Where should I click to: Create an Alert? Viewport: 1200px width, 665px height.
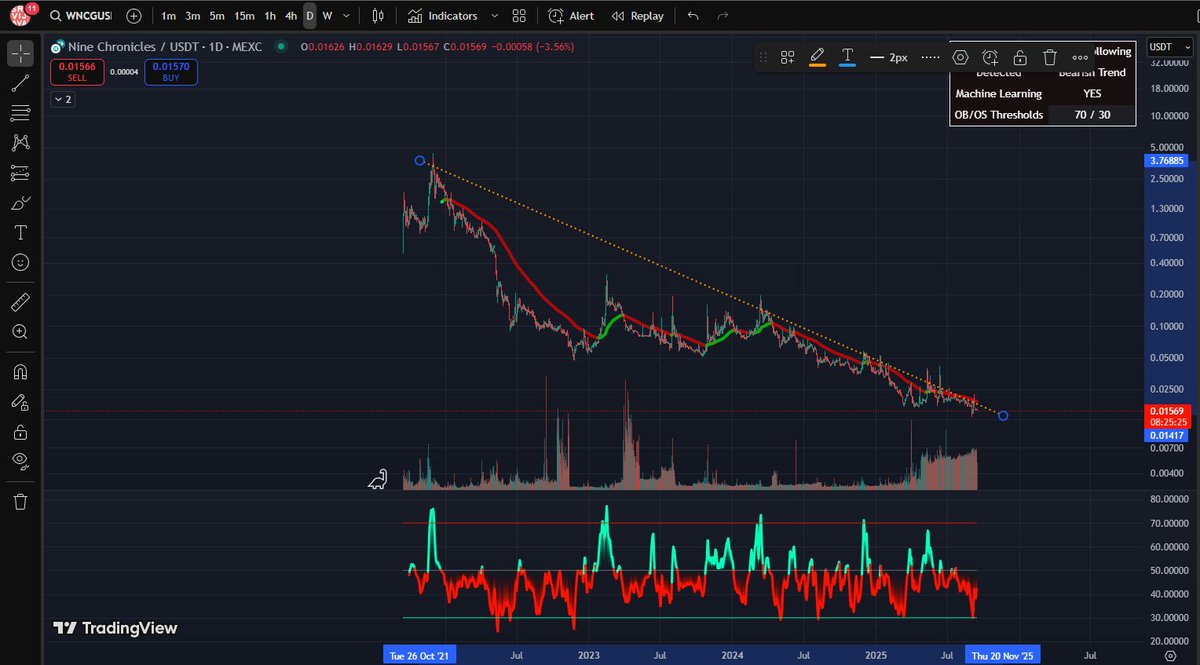point(571,16)
